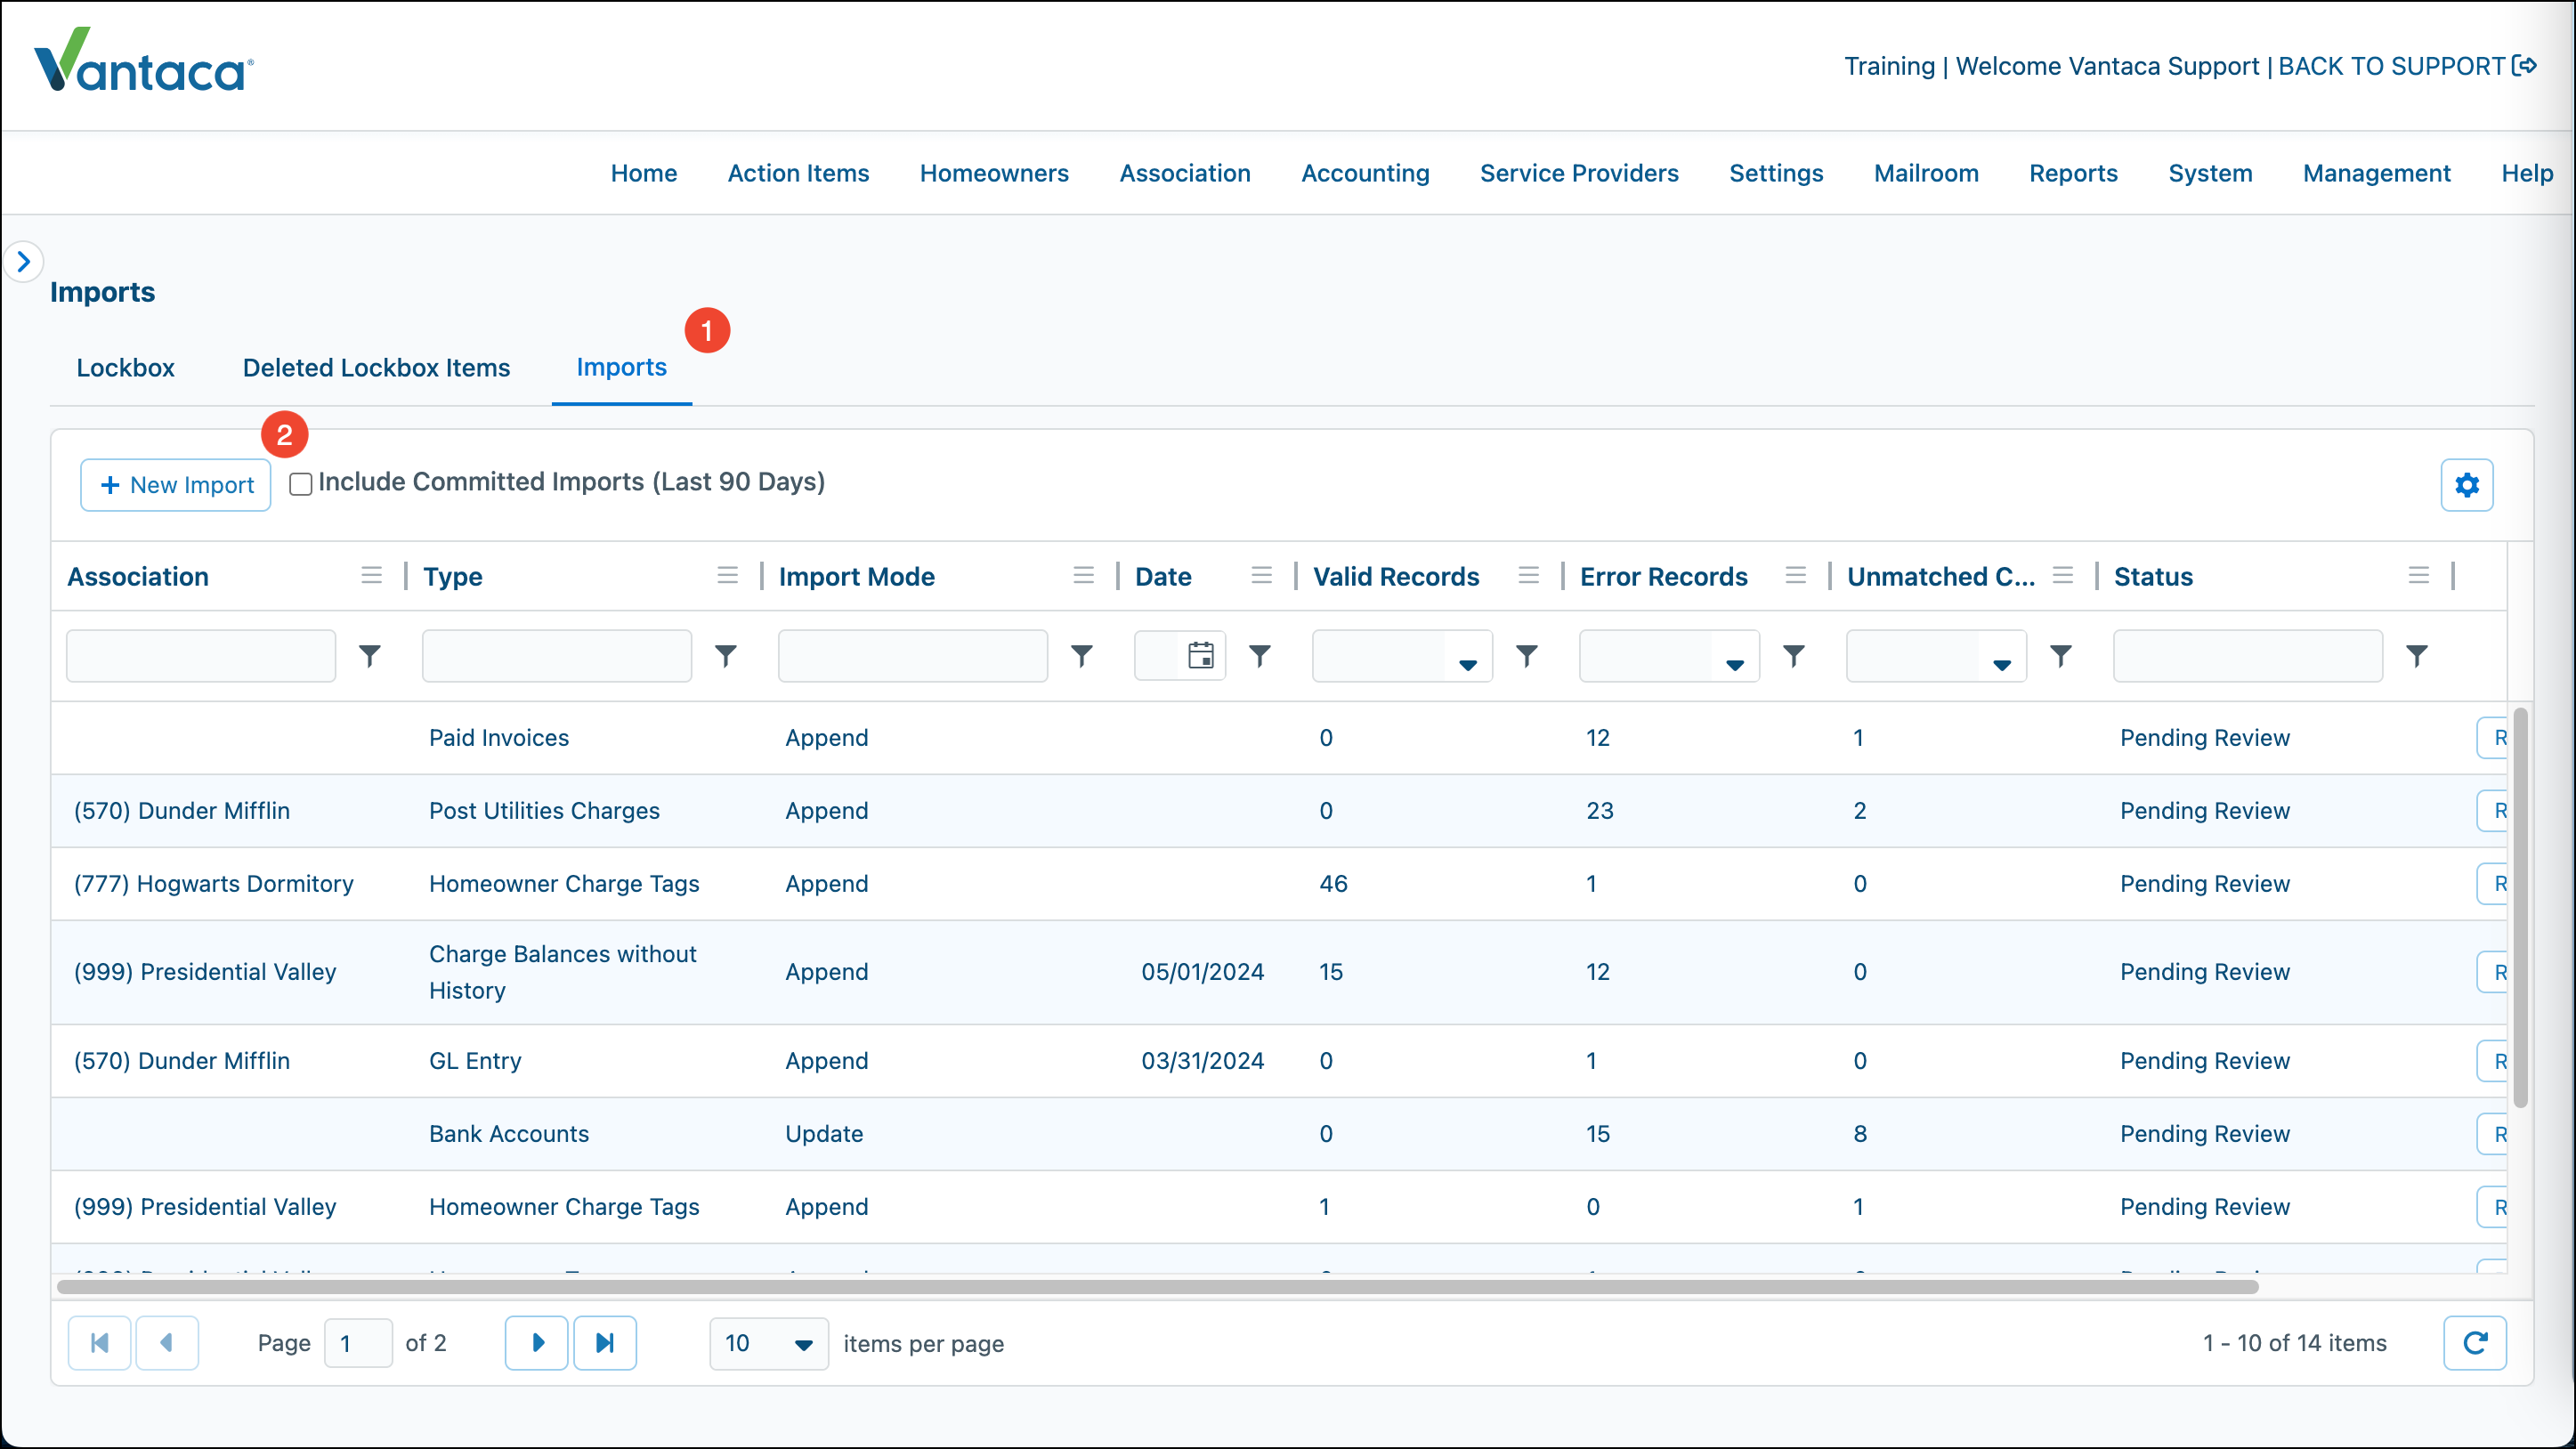
Task: Go to previous page of grid
Action: (166, 1343)
